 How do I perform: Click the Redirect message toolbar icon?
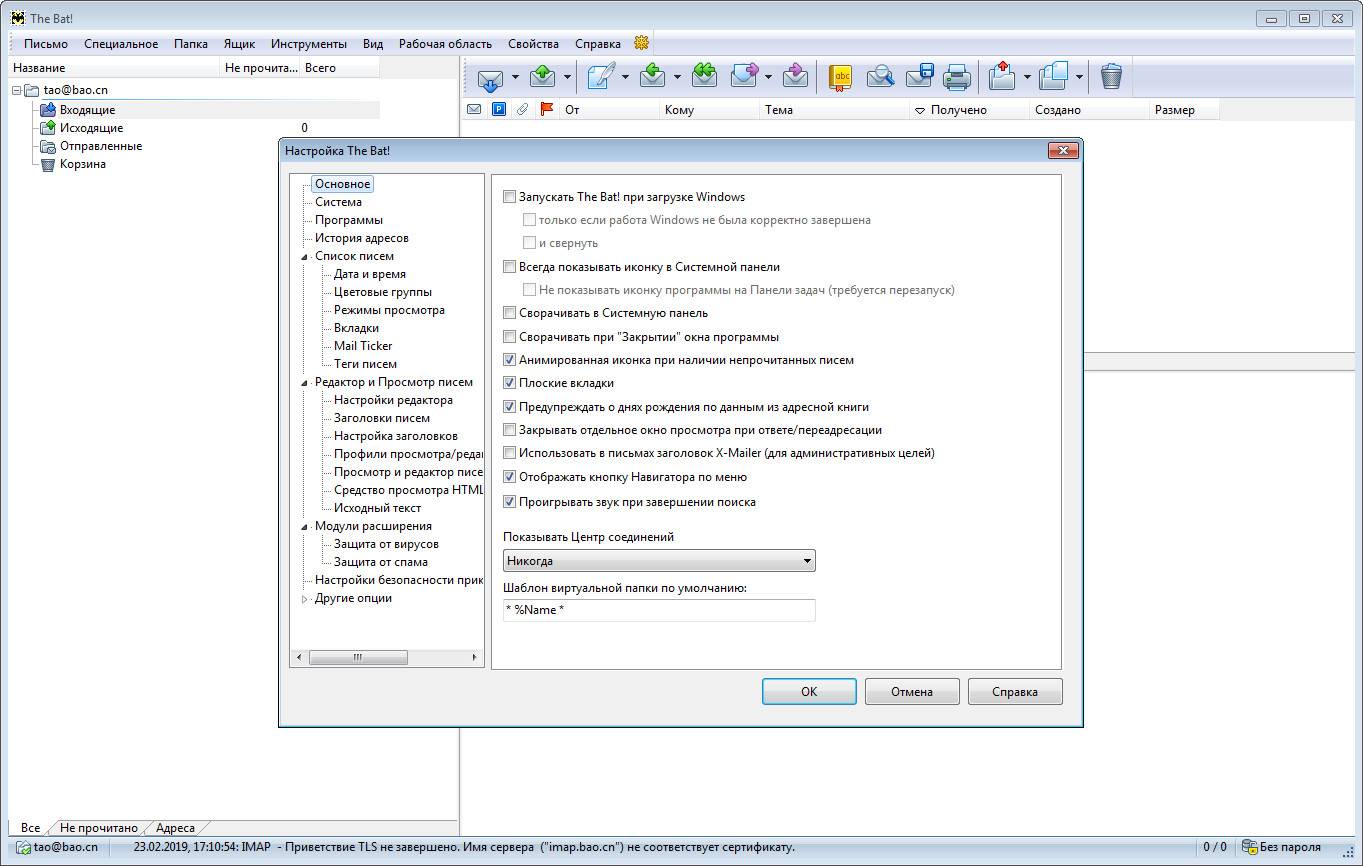(x=794, y=76)
